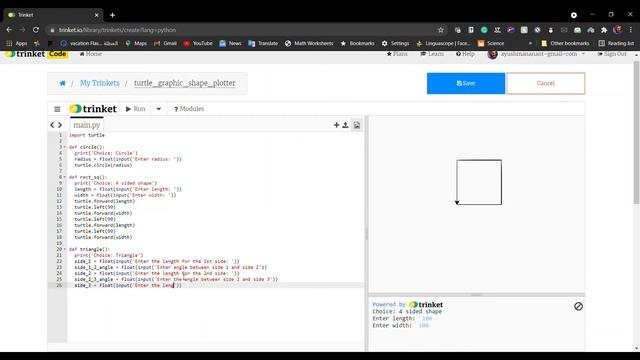
Task: Save the trinket
Action: pos(466,83)
